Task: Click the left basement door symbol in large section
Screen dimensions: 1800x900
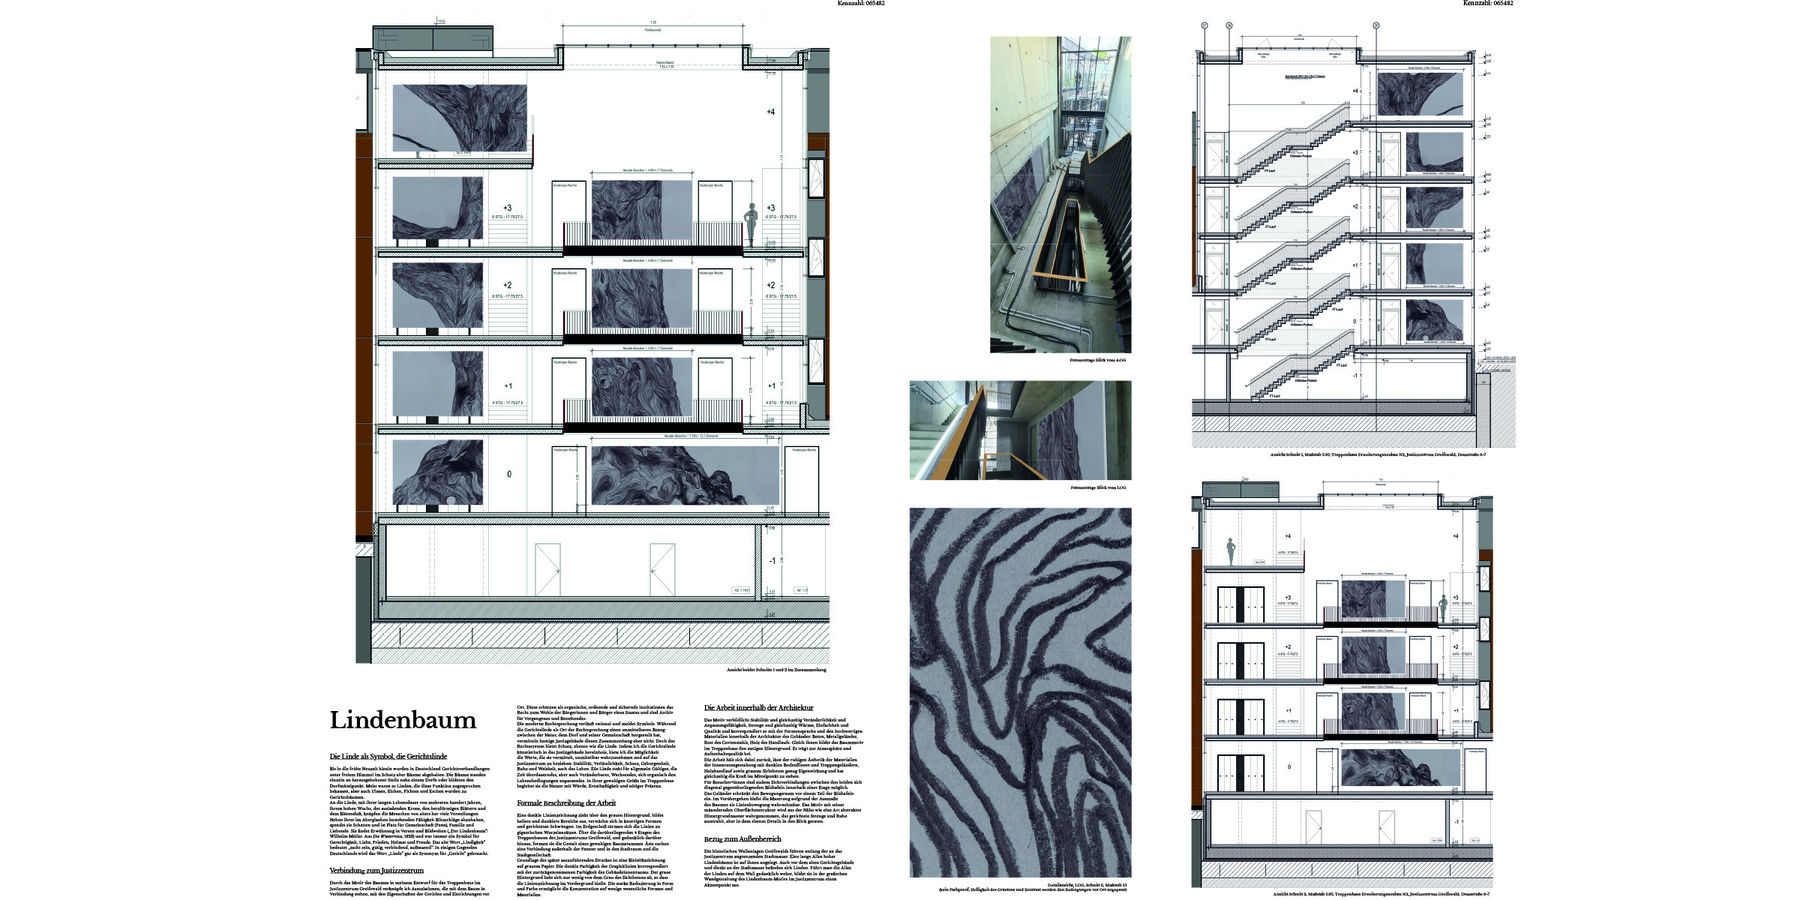Action: pos(547,570)
